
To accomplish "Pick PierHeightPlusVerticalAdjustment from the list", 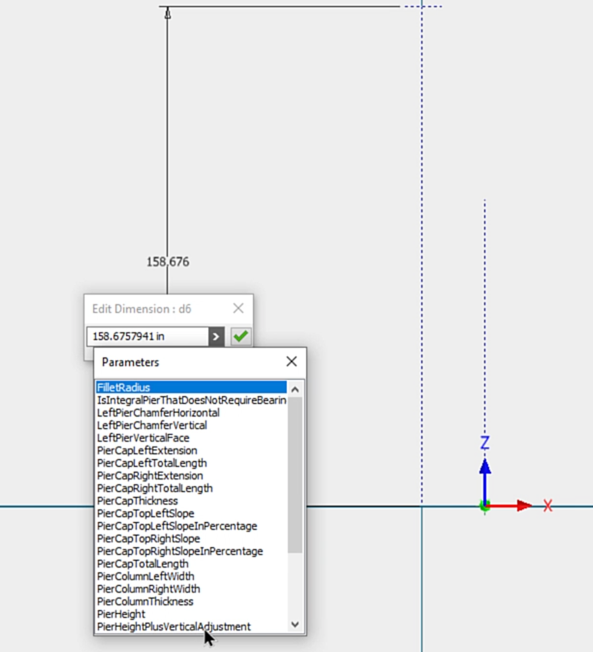I will tap(191, 626).
